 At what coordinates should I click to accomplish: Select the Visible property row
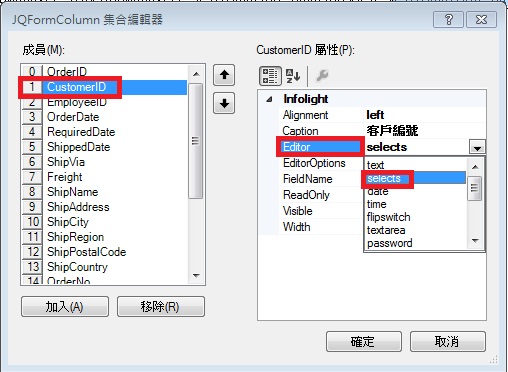[321, 211]
